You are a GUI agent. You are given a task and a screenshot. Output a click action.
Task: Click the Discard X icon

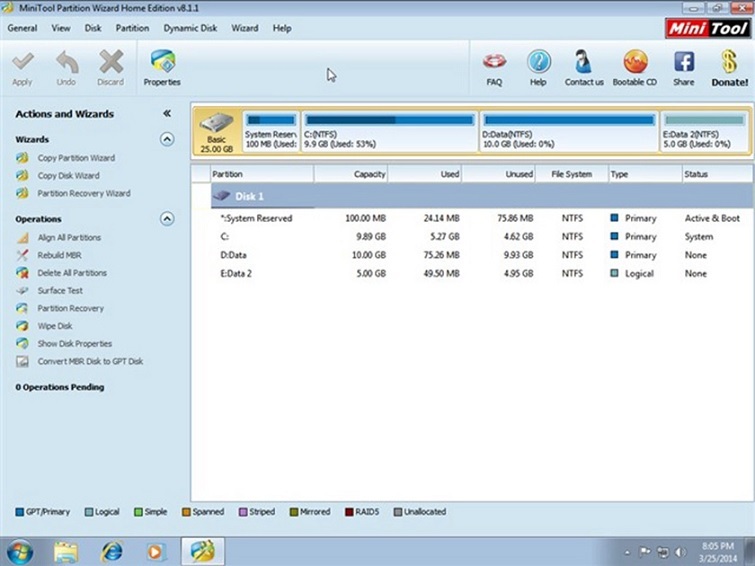coord(110,63)
